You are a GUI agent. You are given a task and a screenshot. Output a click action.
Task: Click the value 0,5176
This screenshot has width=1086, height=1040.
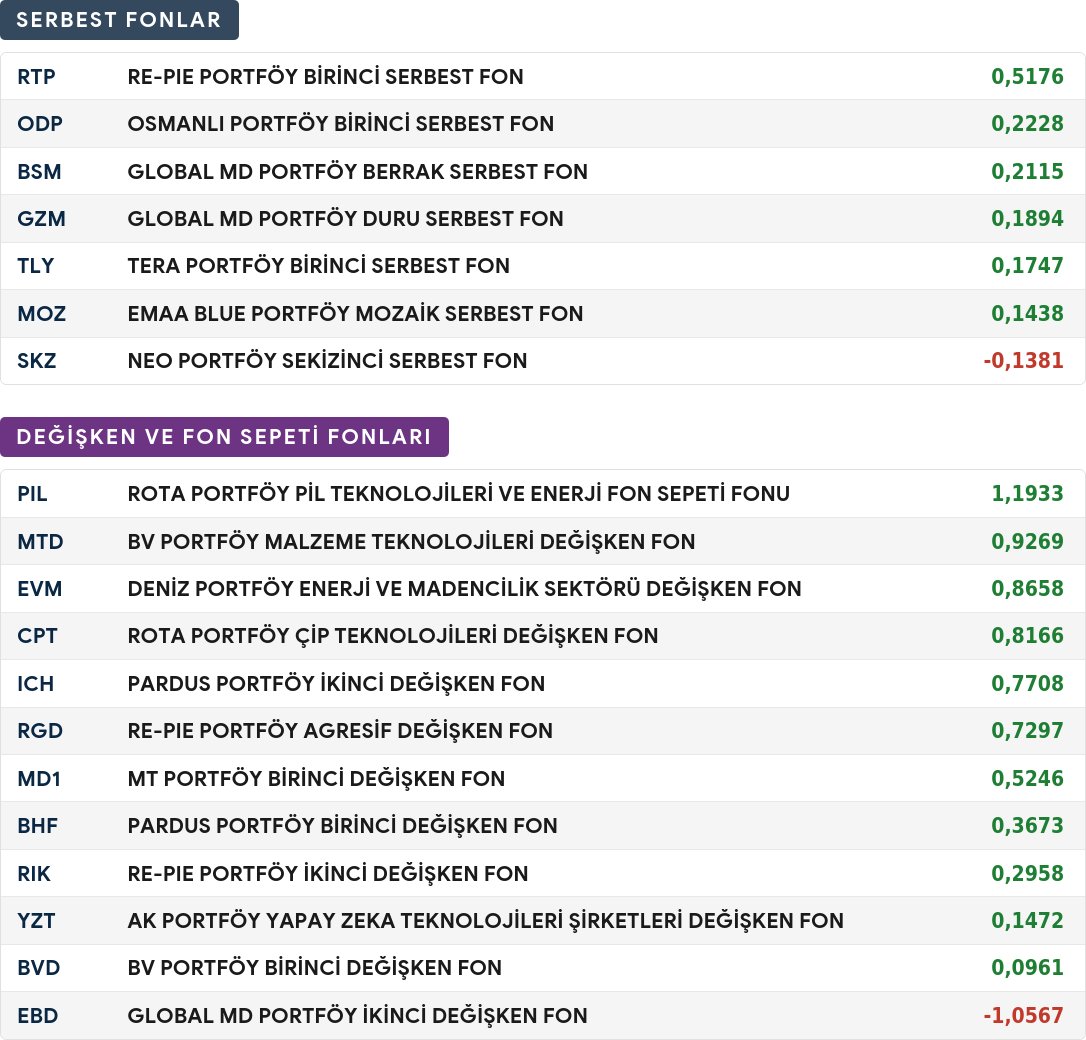point(1027,76)
